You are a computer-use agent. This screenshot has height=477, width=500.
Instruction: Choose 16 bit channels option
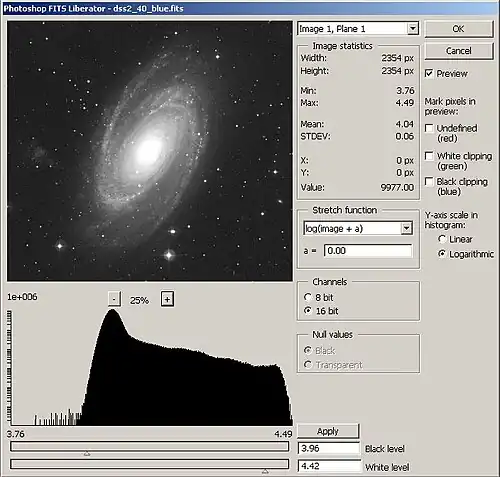pos(308,311)
